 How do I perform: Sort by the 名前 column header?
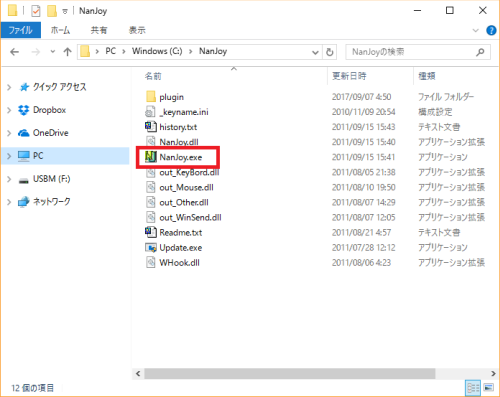pyautogui.click(x=153, y=76)
